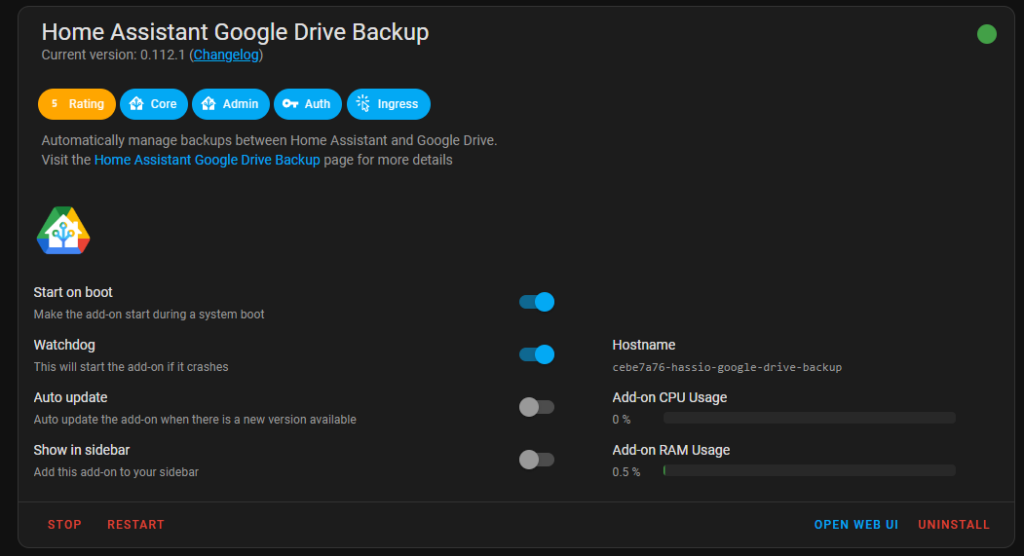
Task: Click the Auth key chip
Action: click(x=308, y=104)
